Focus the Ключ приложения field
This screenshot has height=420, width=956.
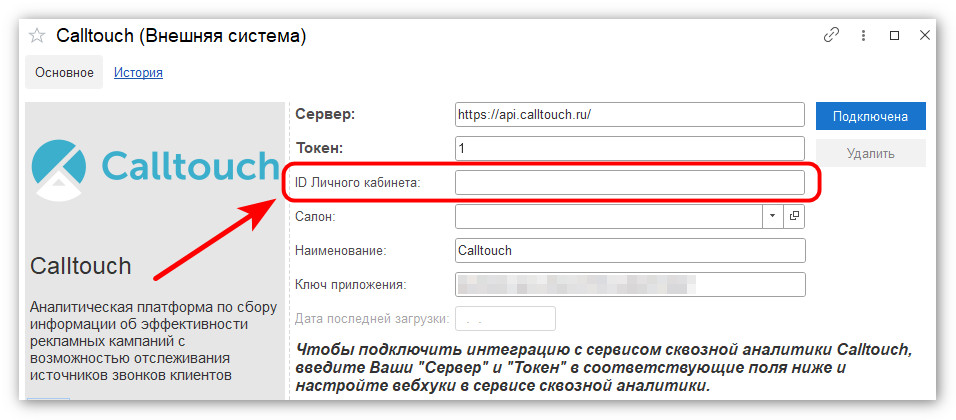(630, 284)
